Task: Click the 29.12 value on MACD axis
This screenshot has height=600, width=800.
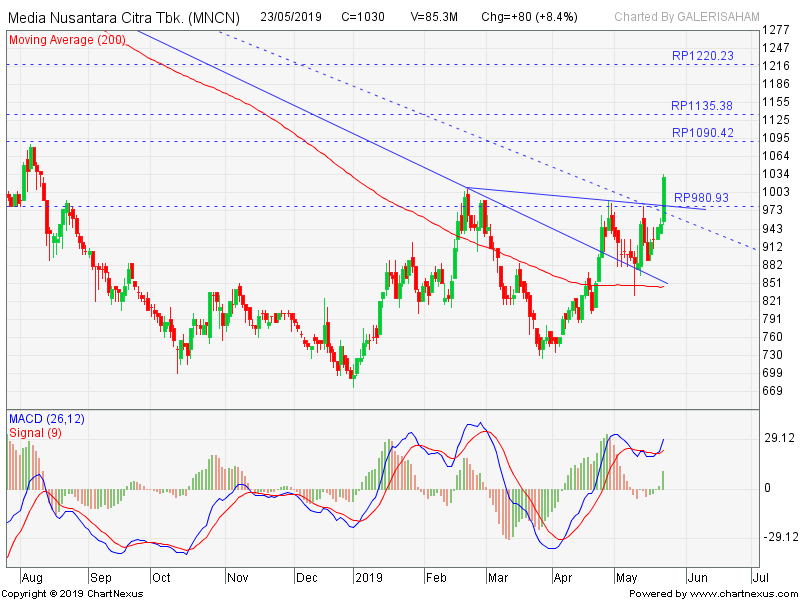Action: pos(779,438)
